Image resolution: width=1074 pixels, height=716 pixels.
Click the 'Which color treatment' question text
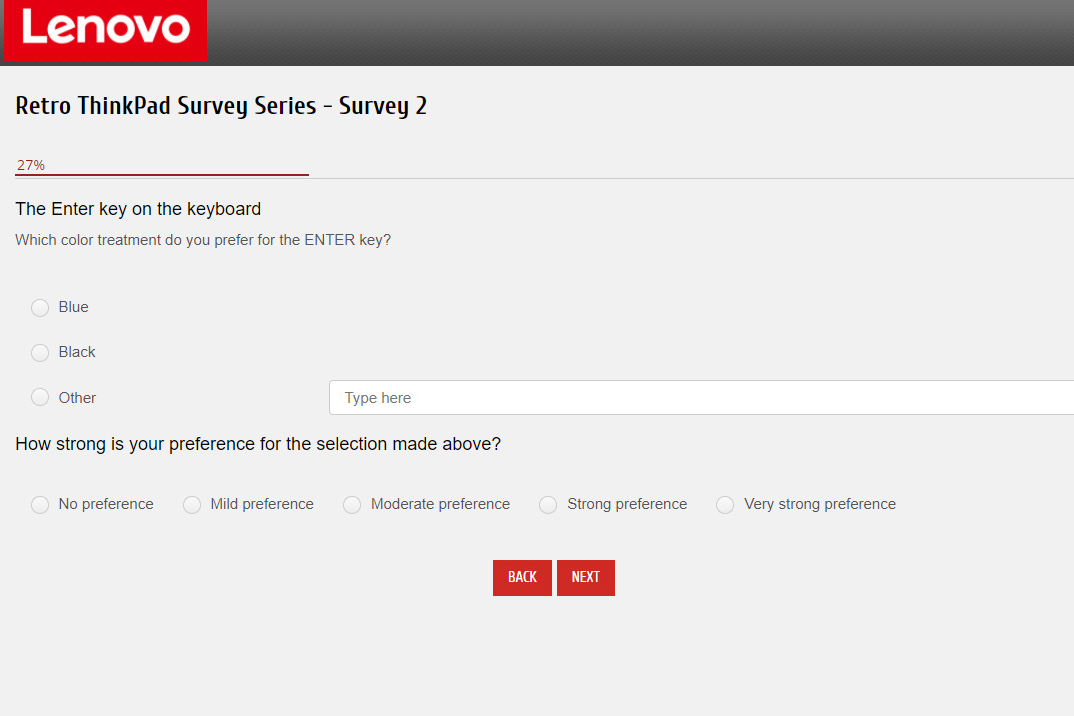pos(203,240)
